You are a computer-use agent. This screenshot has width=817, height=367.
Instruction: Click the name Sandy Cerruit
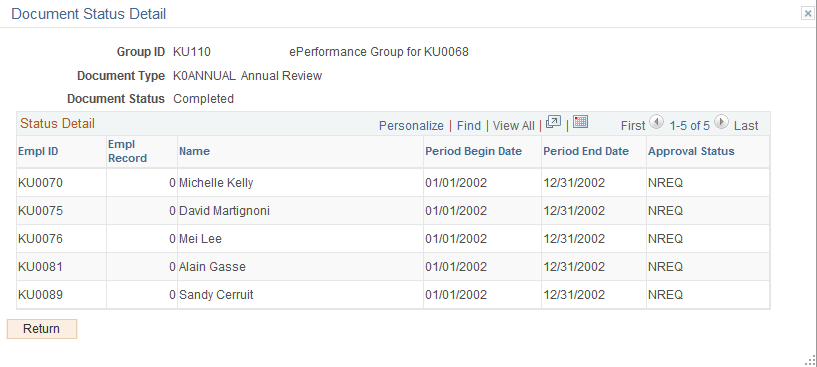[216, 296]
